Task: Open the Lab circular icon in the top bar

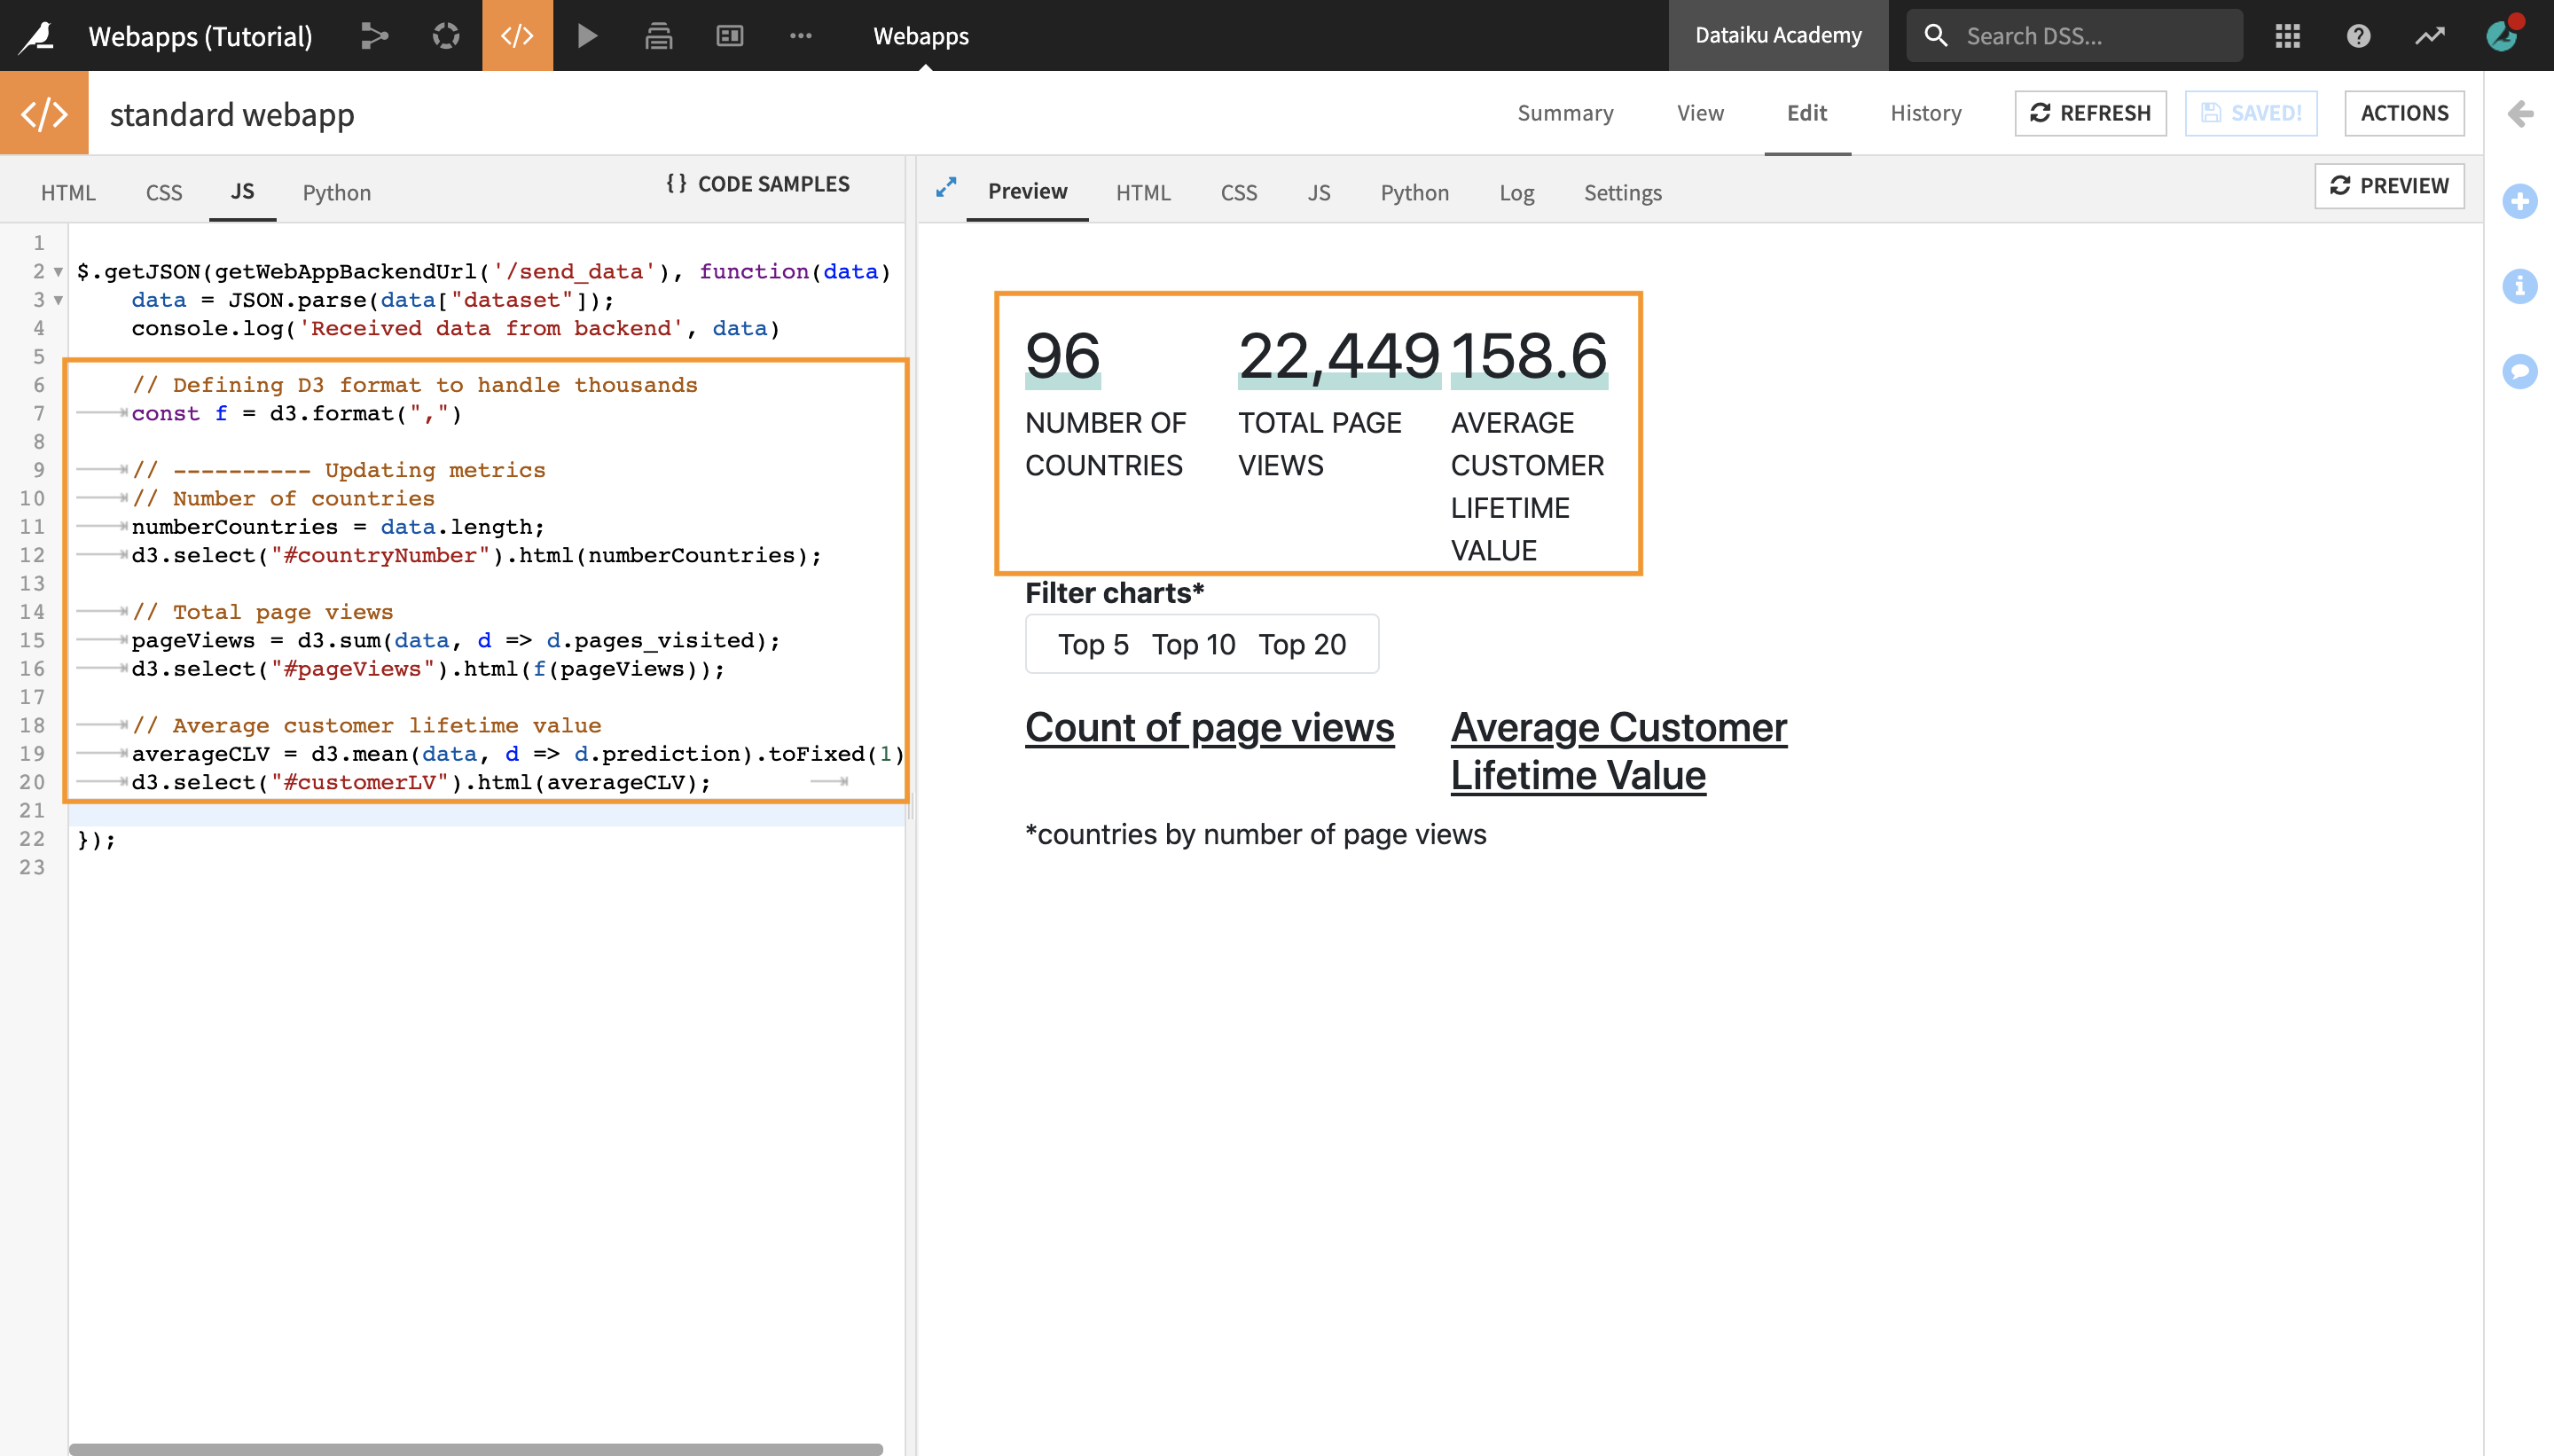Action: [446, 36]
